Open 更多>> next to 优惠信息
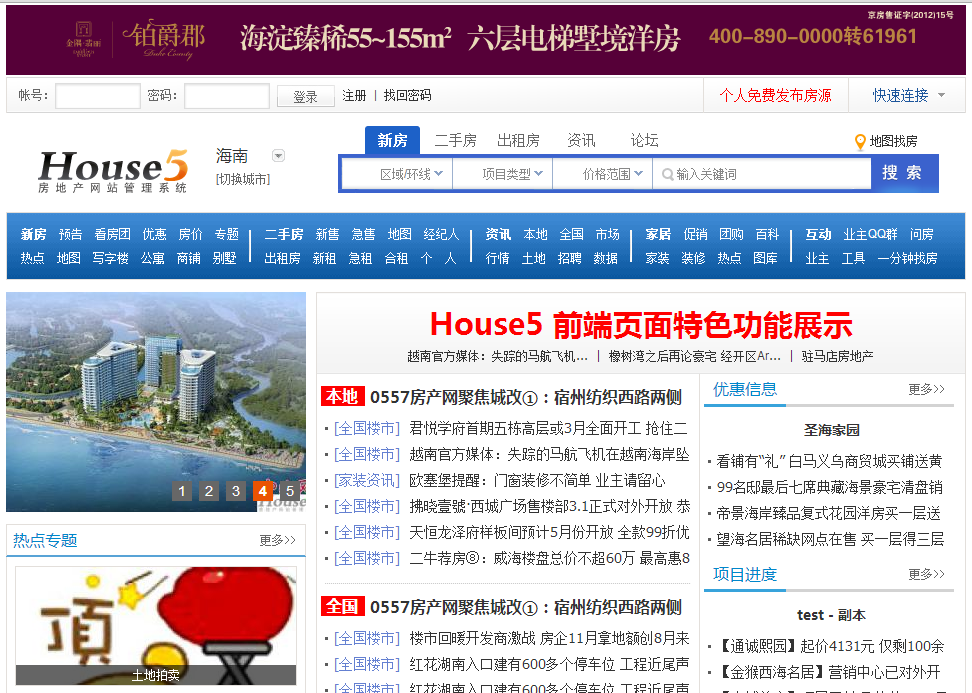972x693 pixels. (x=927, y=389)
